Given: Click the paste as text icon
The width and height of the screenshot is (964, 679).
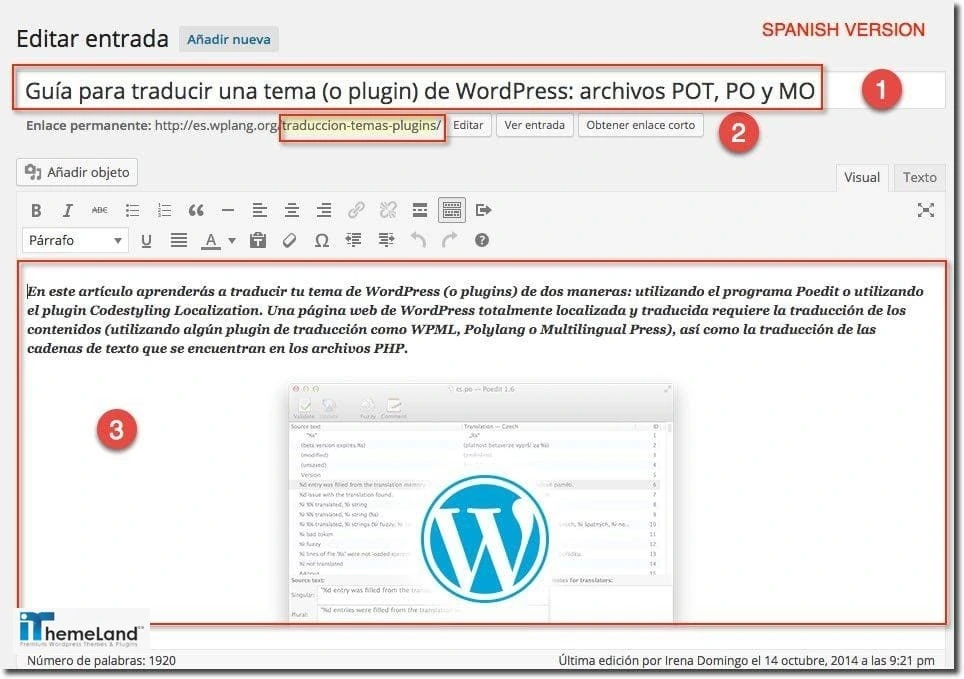Looking at the screenshot, I should pyautogui.click(x=258, y=240).
